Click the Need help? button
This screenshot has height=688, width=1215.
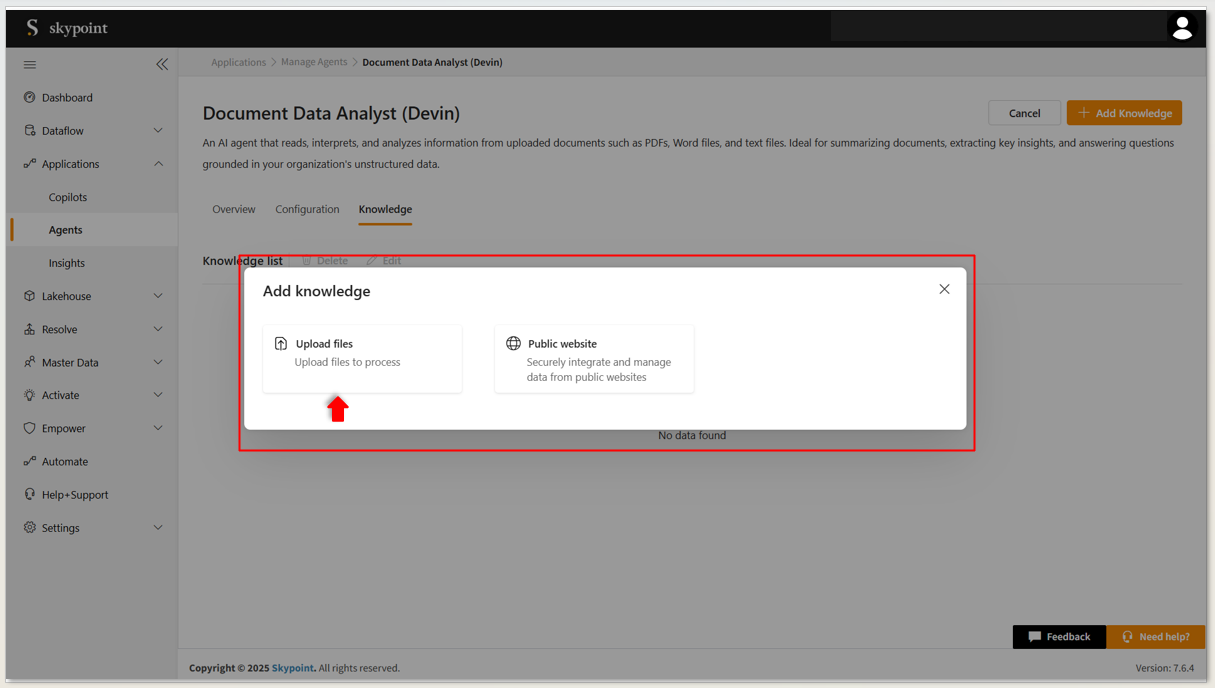(1155, 636)
